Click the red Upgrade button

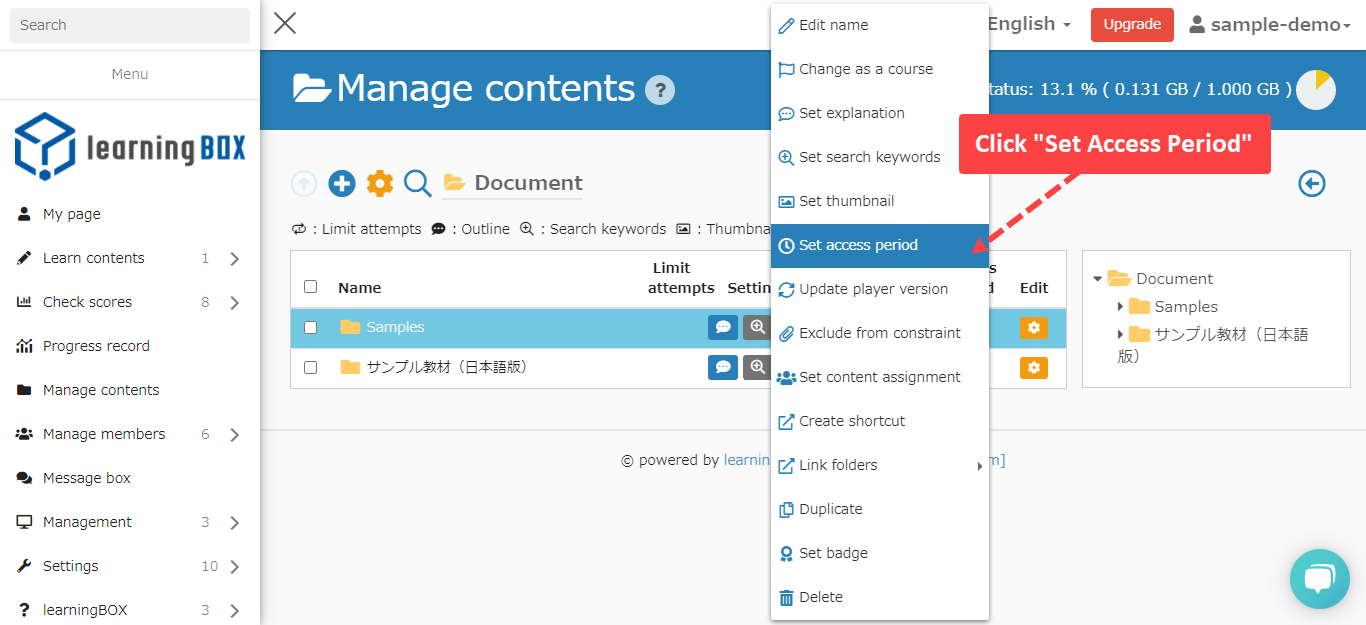1132,25
